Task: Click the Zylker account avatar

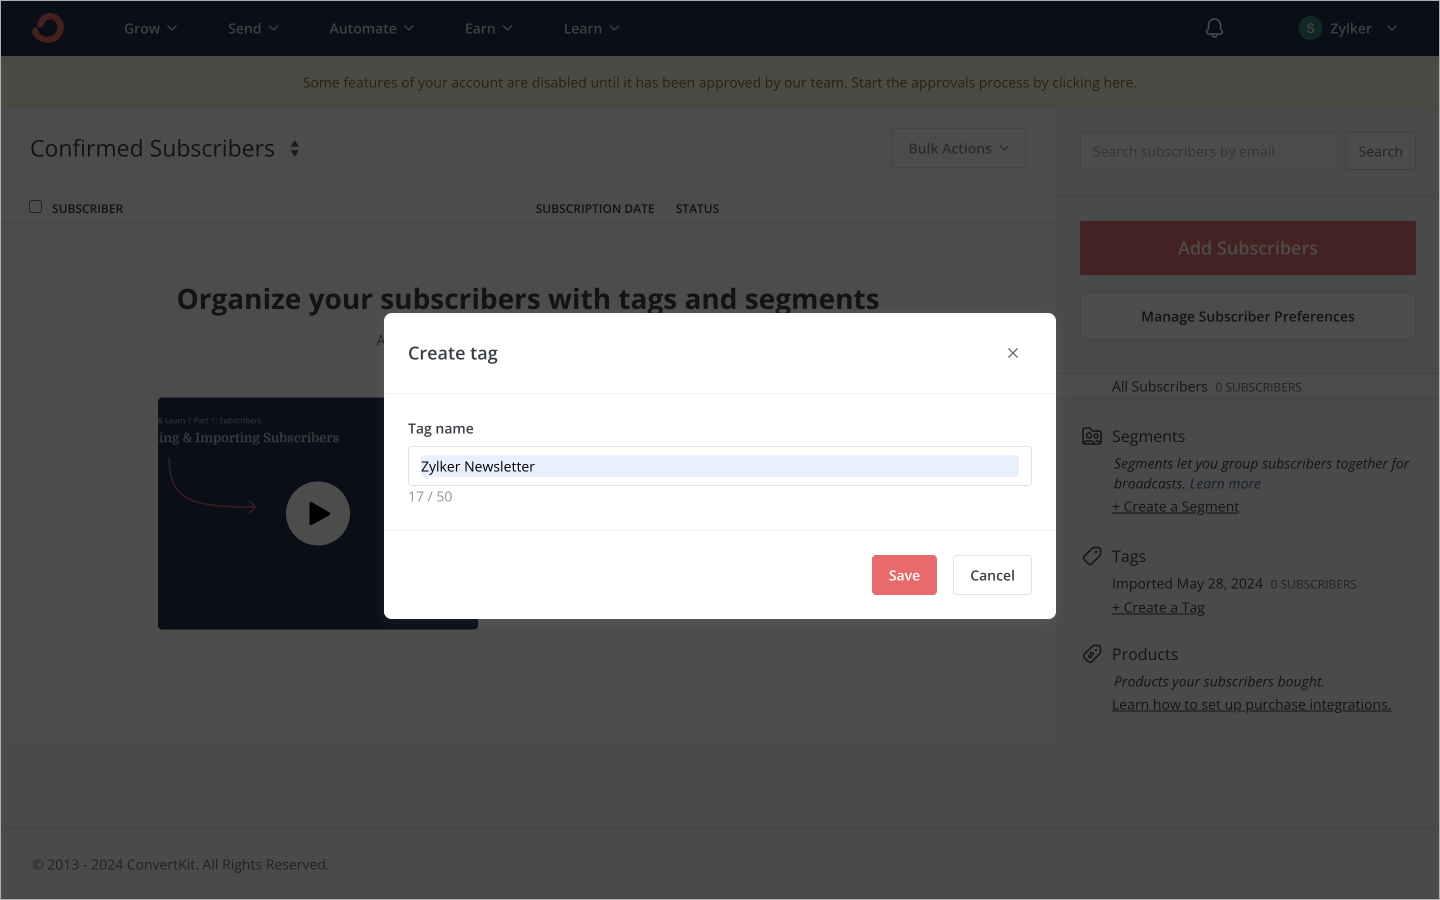Action: [1310, 28]
